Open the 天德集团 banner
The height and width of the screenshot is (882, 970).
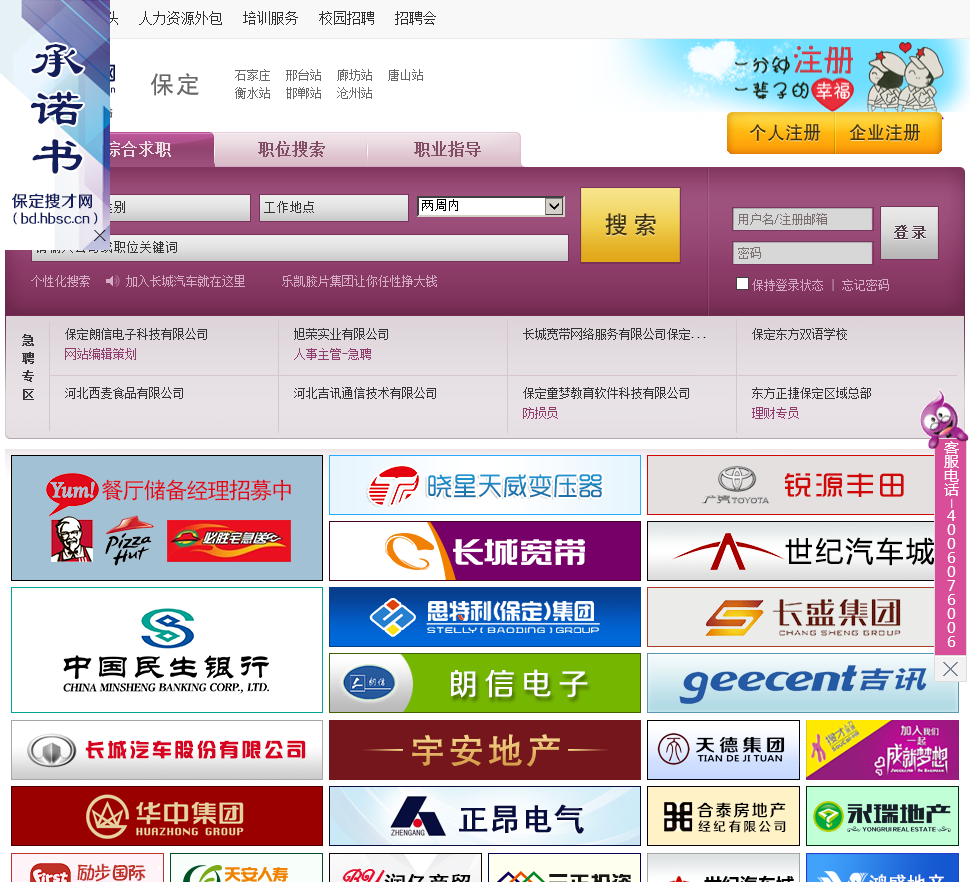(723, 750)
